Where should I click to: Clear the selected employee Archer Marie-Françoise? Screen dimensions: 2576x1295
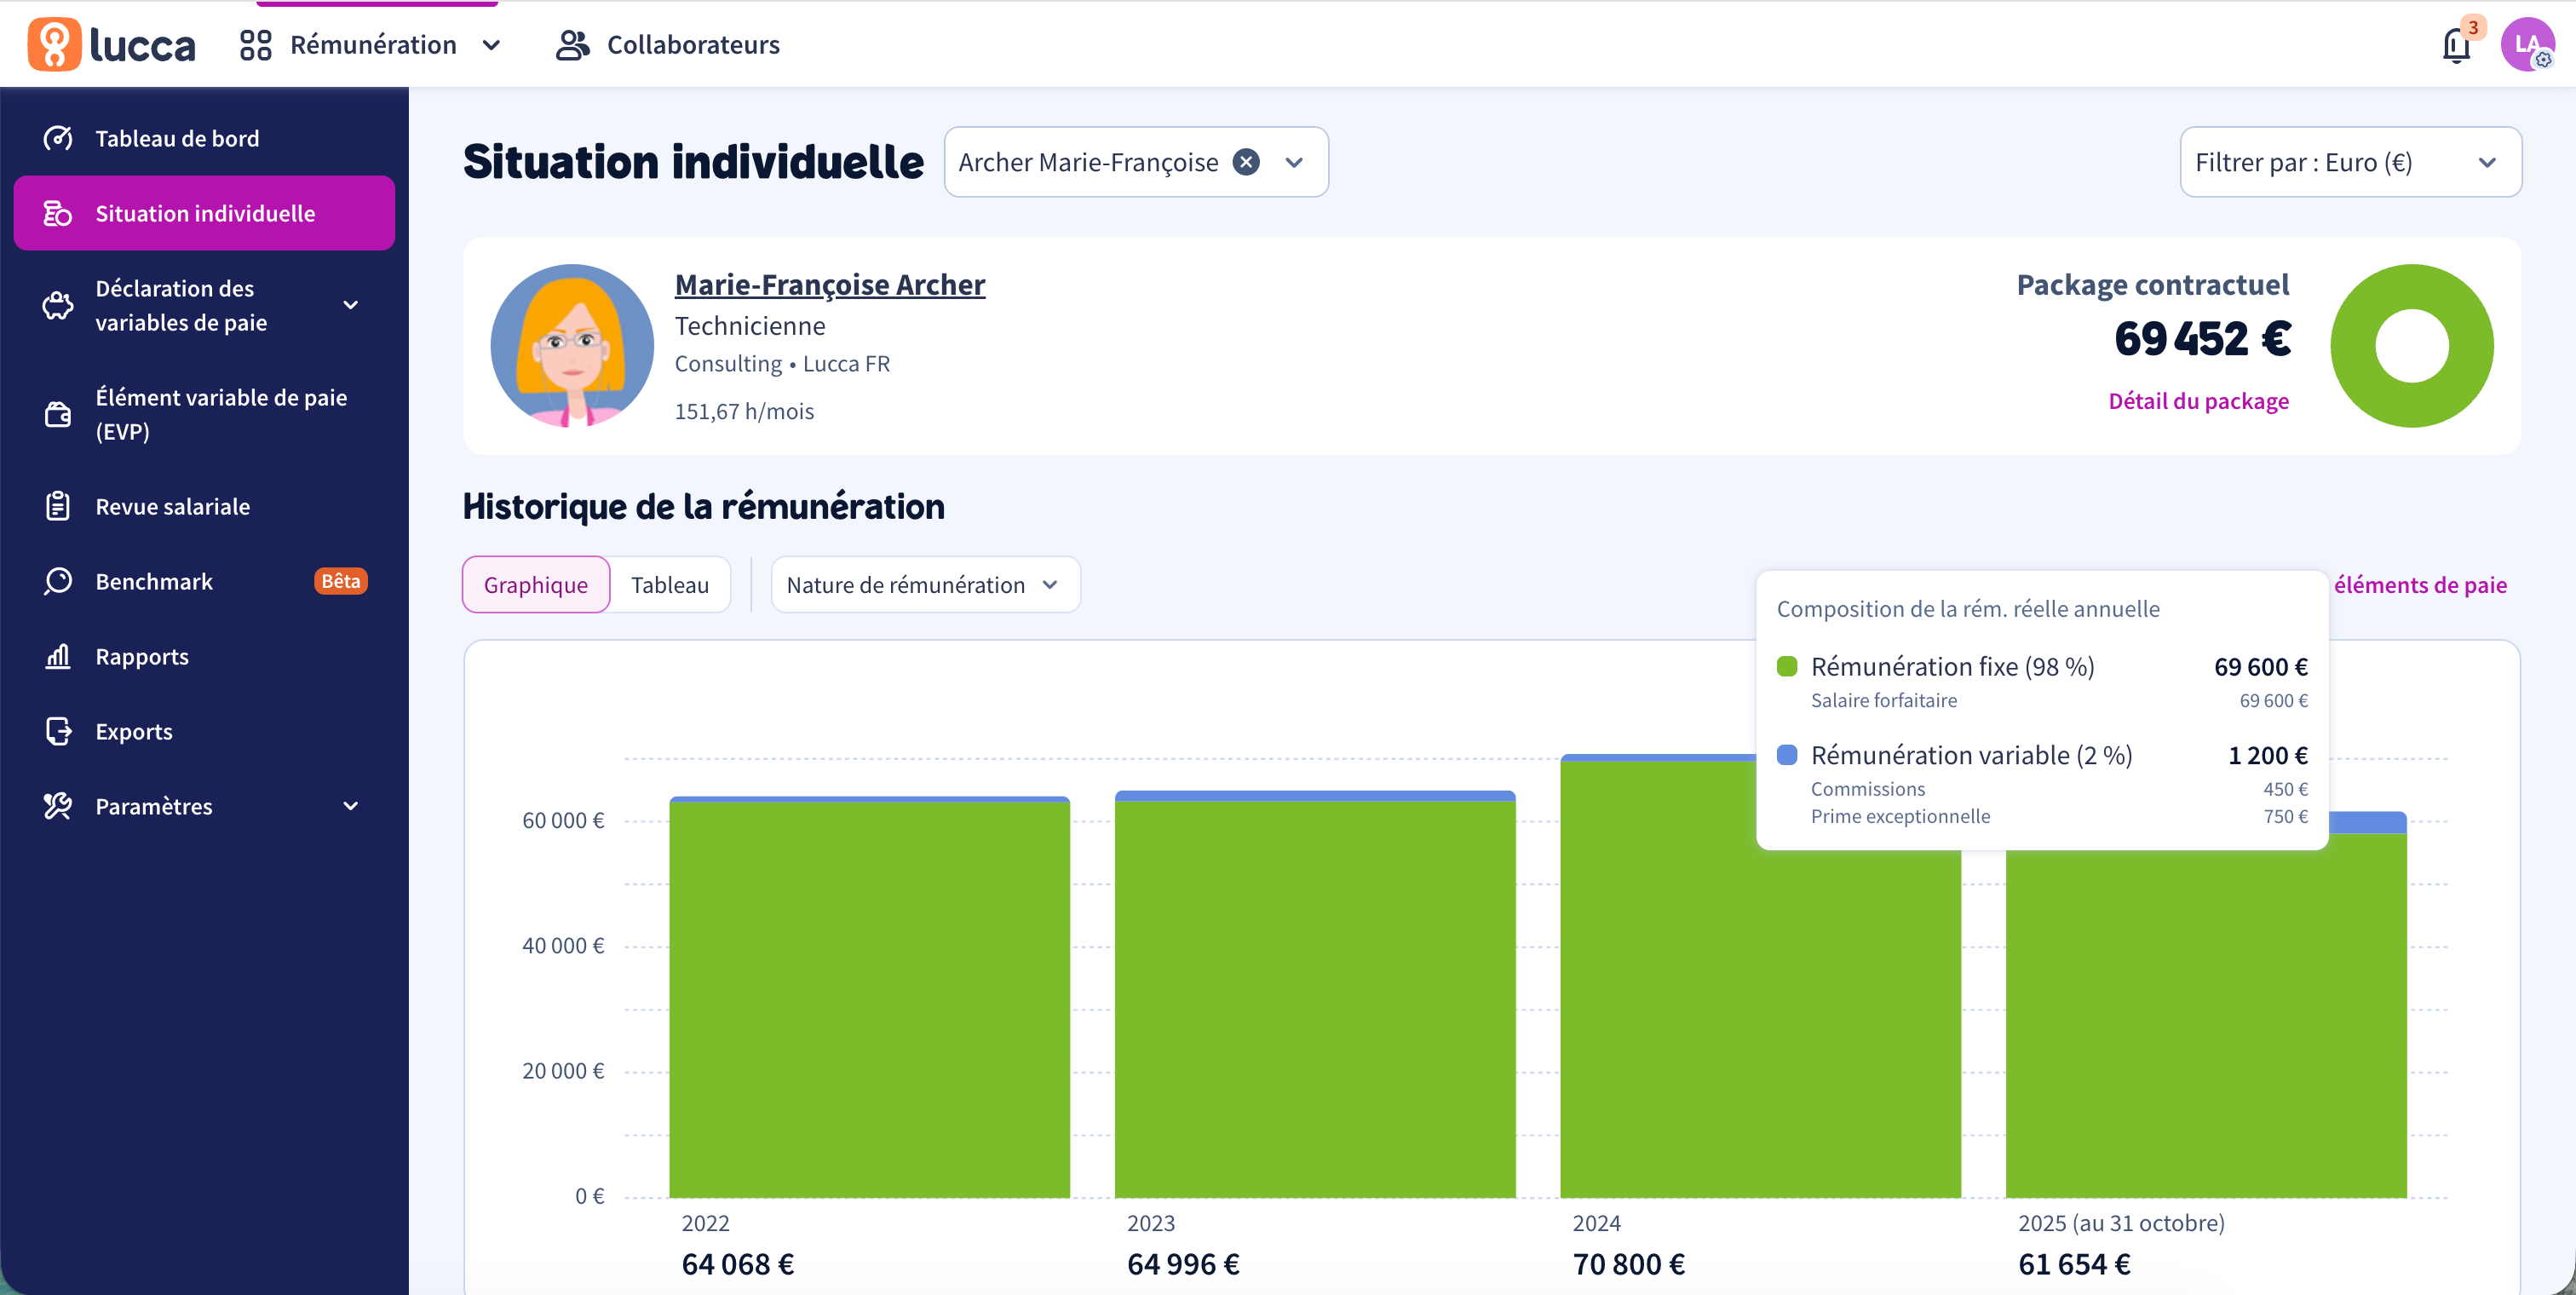[x=1245, y=162]
